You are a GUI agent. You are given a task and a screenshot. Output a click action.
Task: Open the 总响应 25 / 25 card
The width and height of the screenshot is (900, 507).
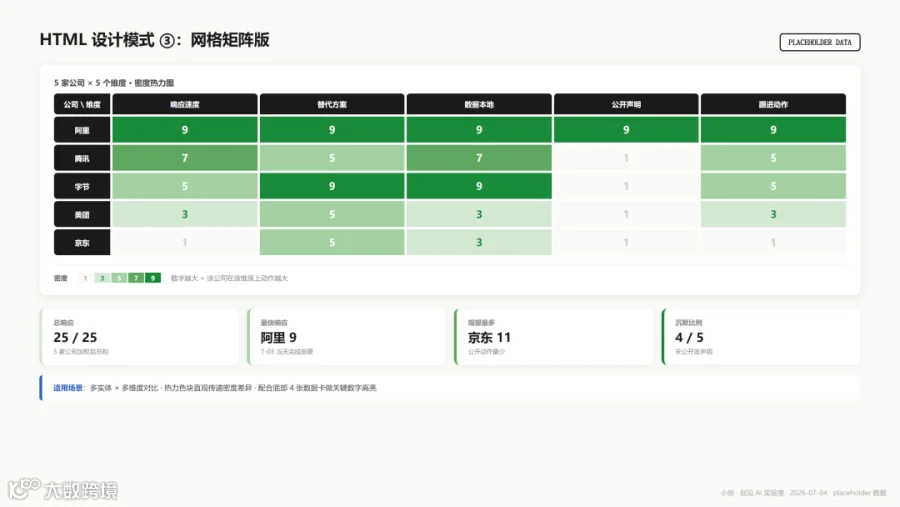click(139, 337)
